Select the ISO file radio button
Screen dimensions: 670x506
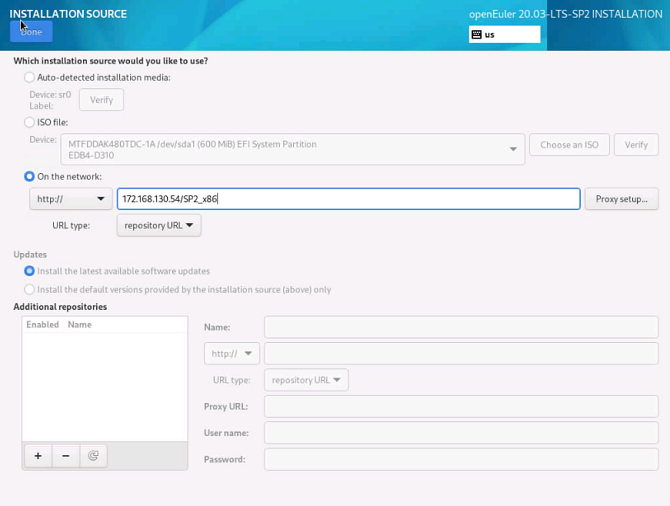click(30, 122)
